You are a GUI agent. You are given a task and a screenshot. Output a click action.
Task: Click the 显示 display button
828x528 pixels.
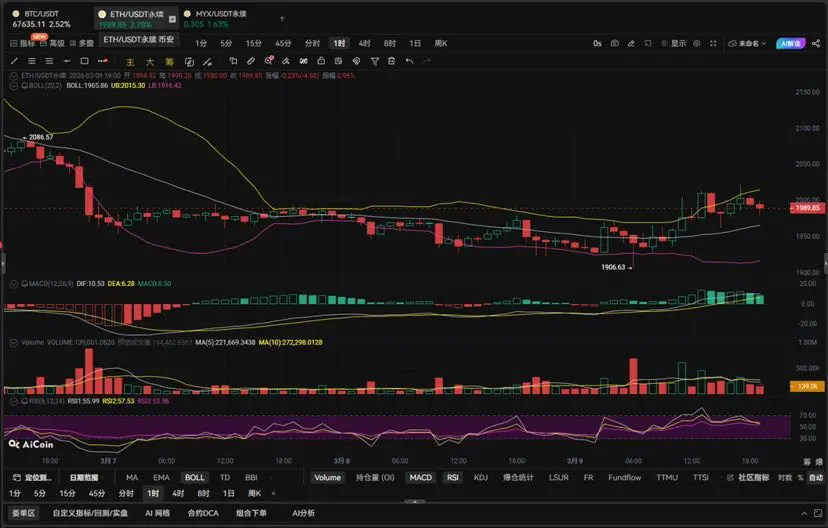[674, 43]
